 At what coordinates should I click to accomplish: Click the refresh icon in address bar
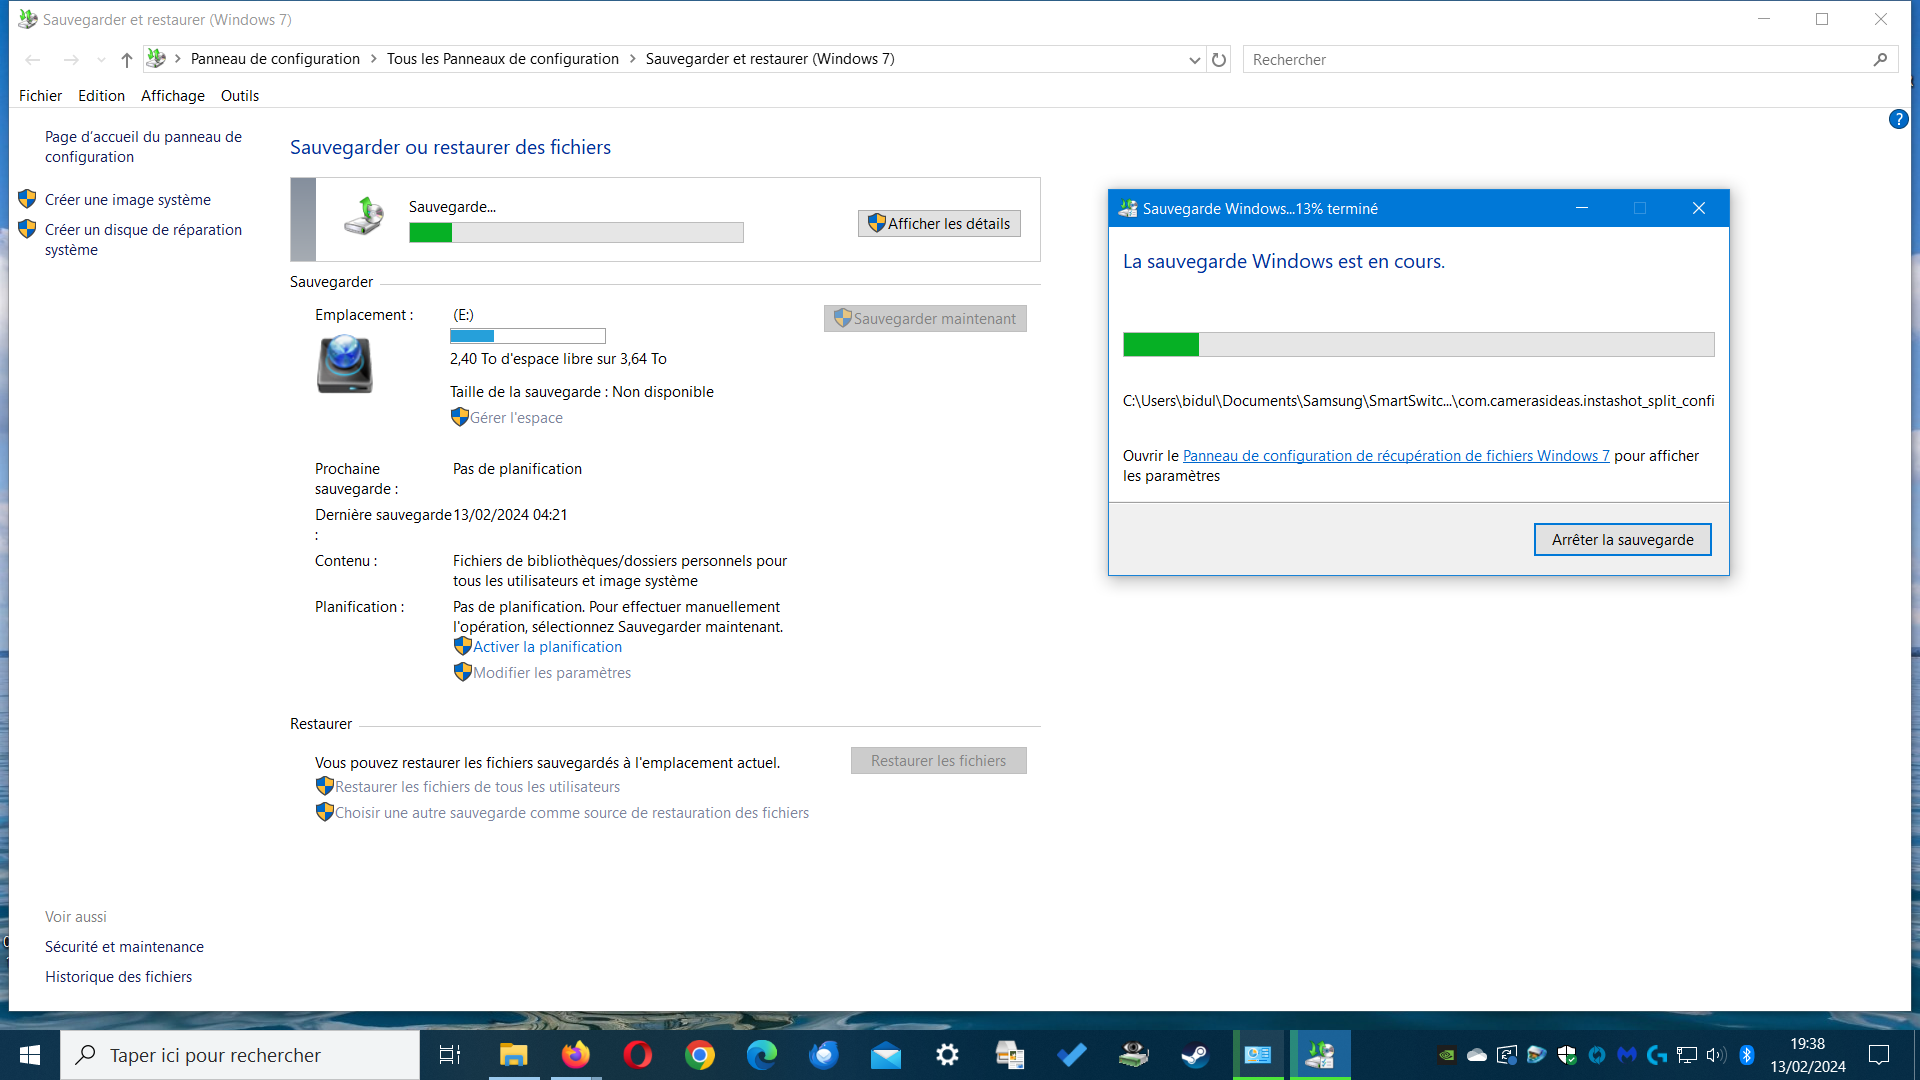click(x=1219, y=60)
